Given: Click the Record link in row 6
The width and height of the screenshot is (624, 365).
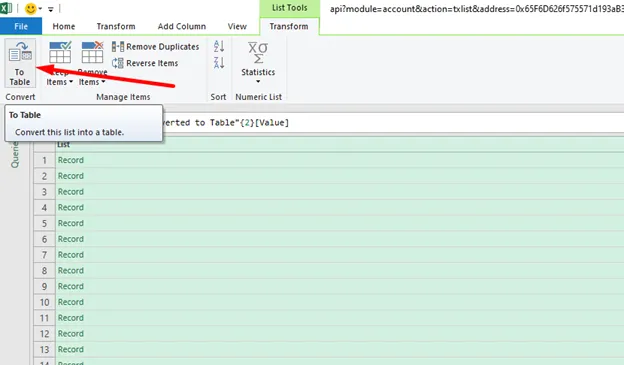Looking at the screenshot, I should (x=70, y=239).
